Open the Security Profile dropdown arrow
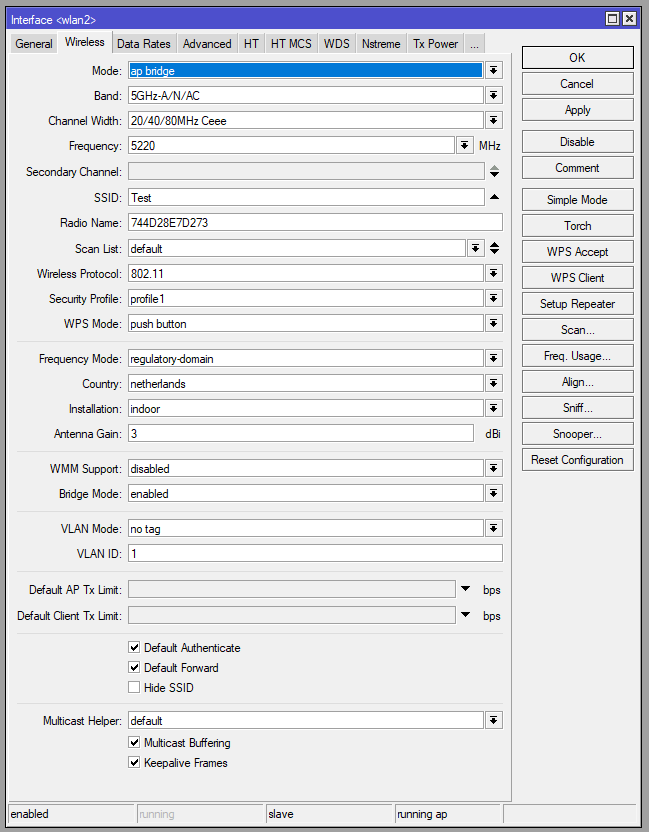This screenshot has height=832, width=649. click(x=494, y=298)
